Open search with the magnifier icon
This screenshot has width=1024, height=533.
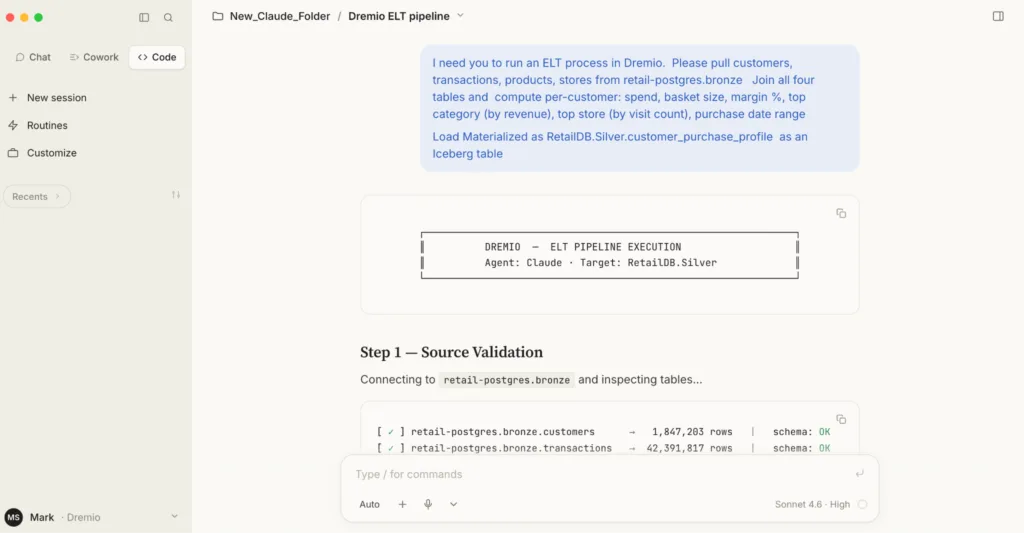coord(168,18)
